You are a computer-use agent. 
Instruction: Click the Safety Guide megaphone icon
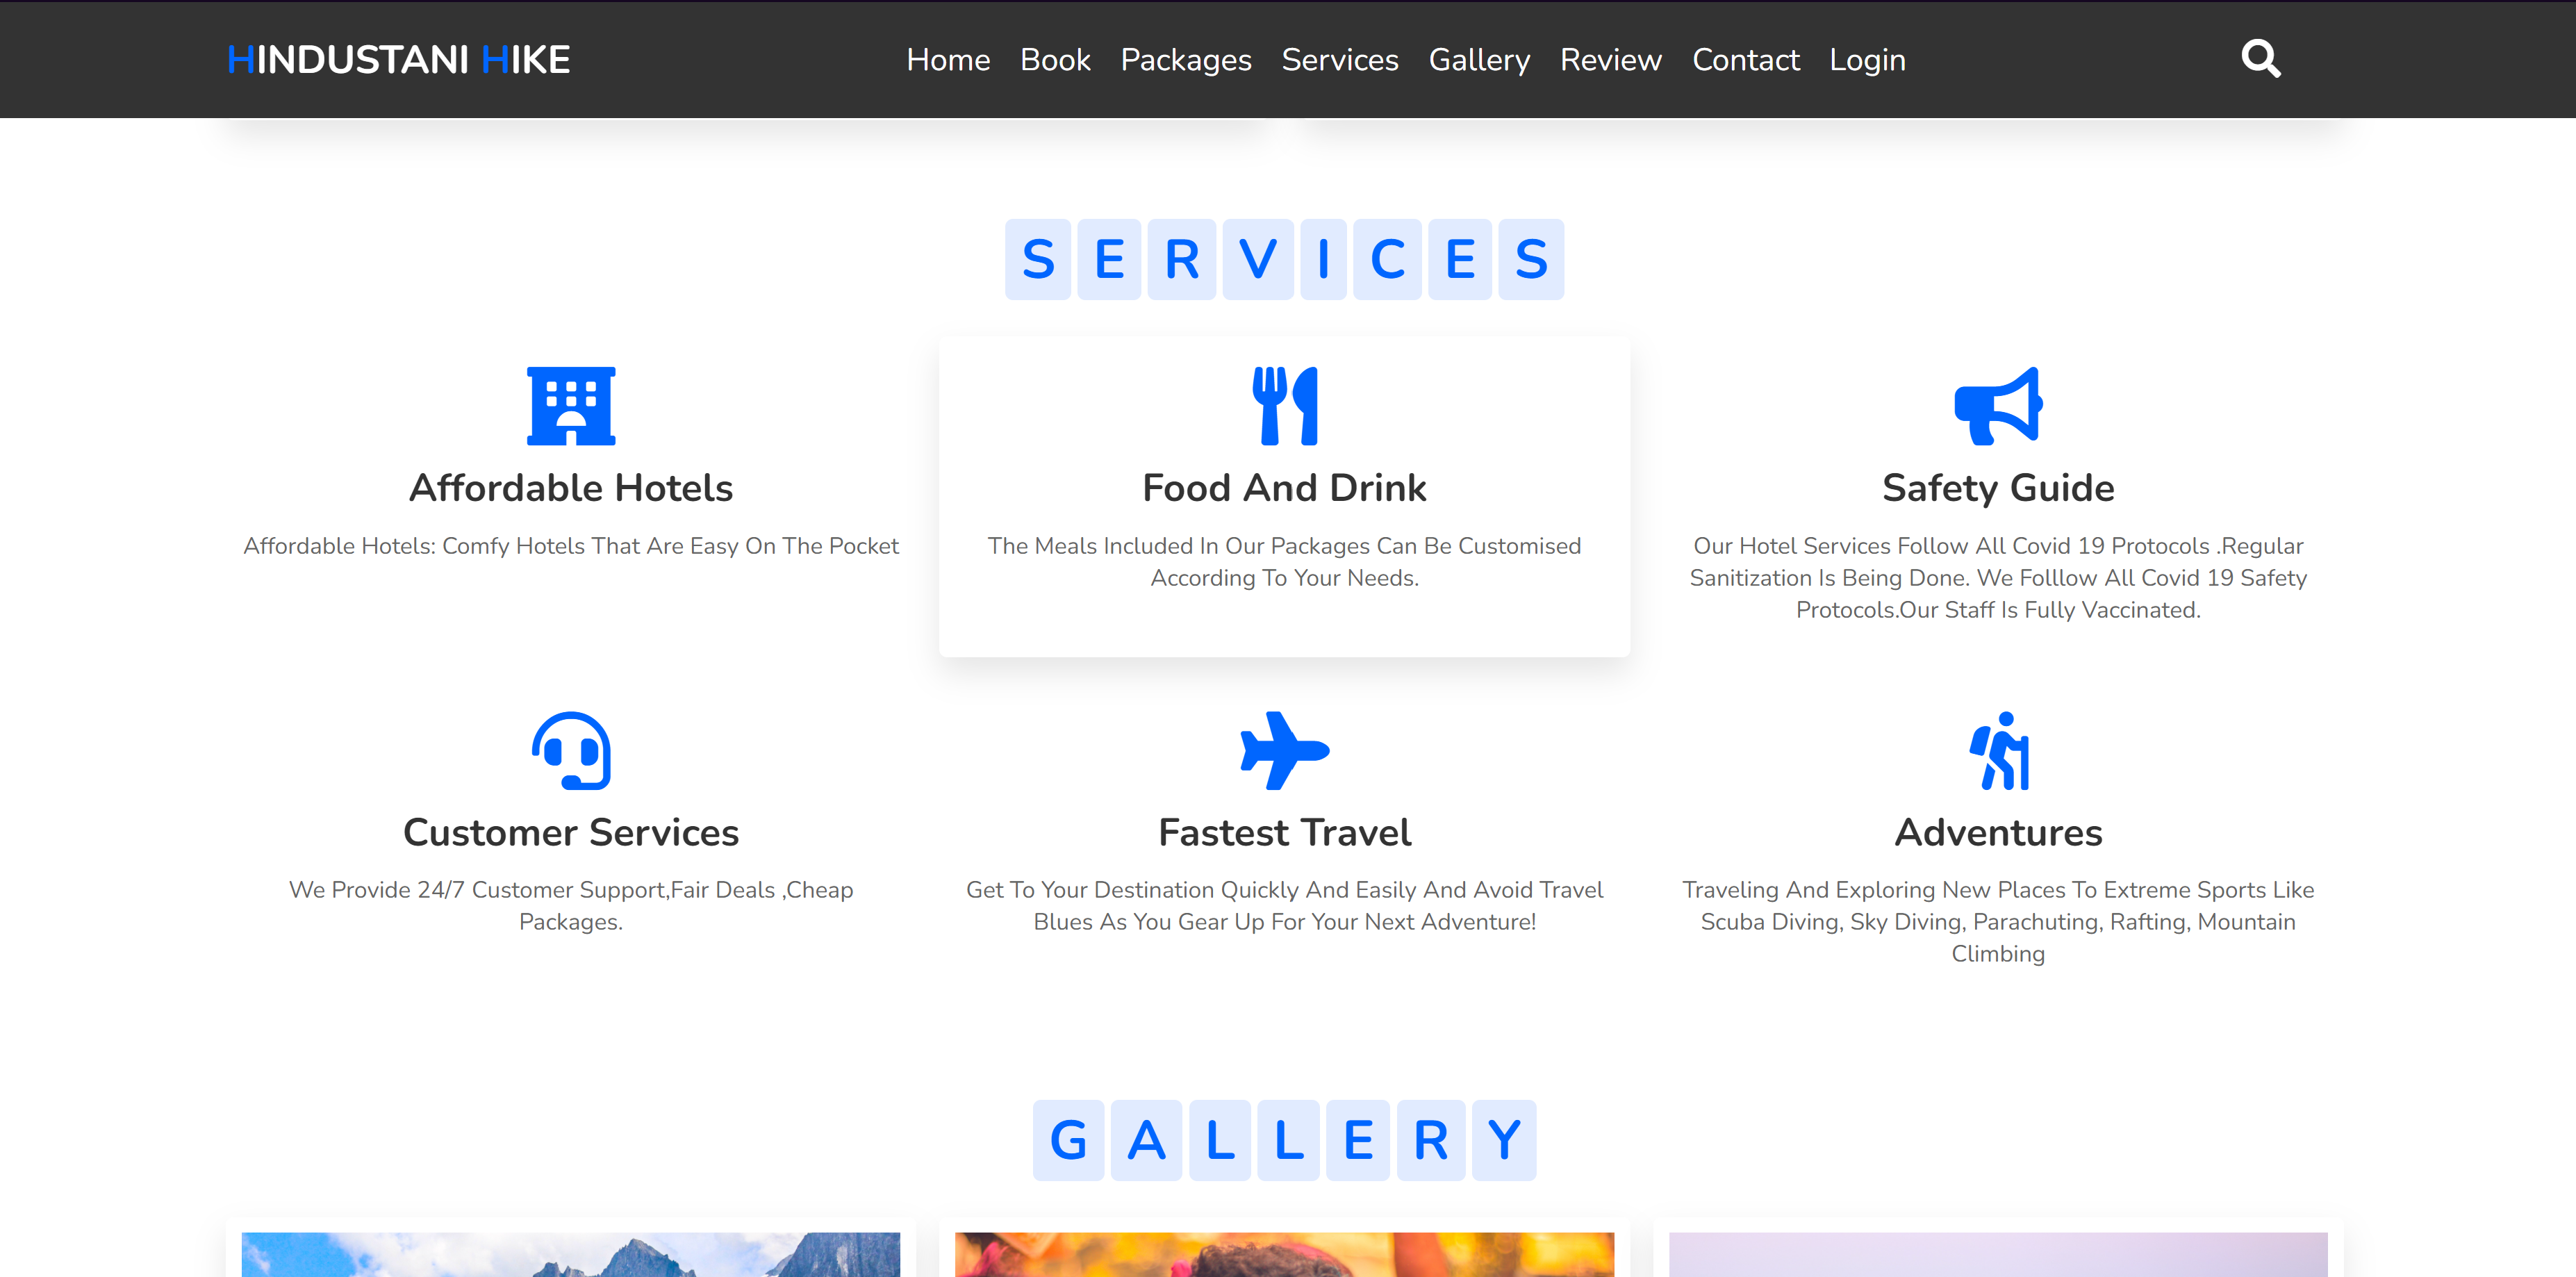click(x=1997, y=404)
